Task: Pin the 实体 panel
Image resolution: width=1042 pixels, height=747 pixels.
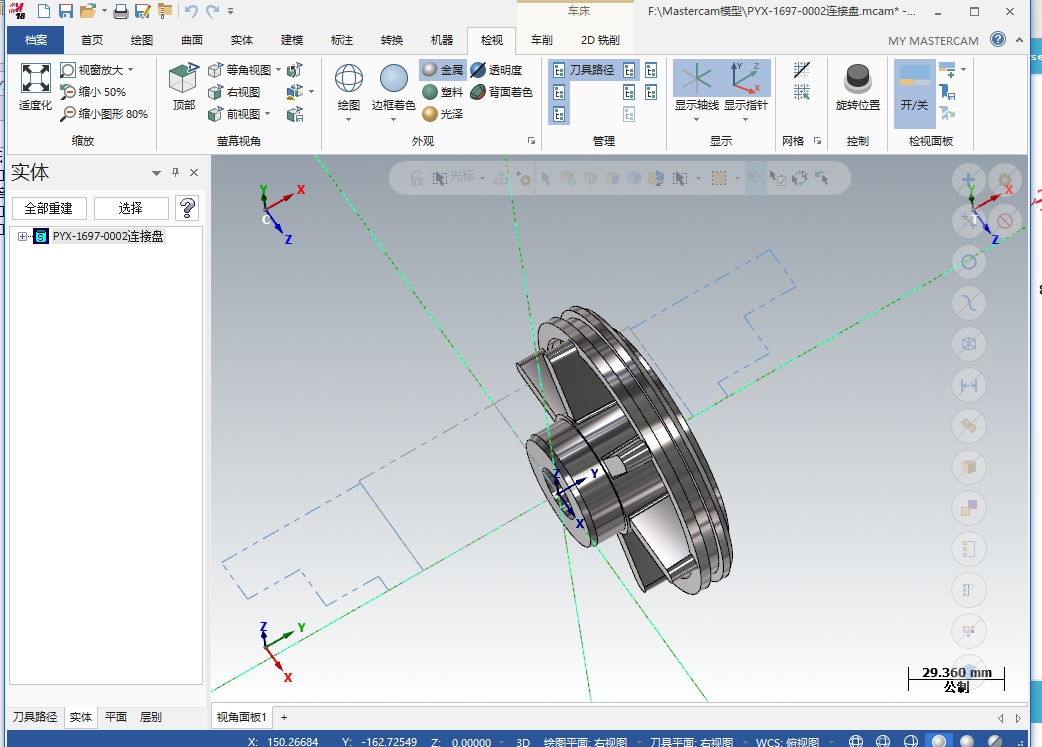Action: [x=175, y=173]
